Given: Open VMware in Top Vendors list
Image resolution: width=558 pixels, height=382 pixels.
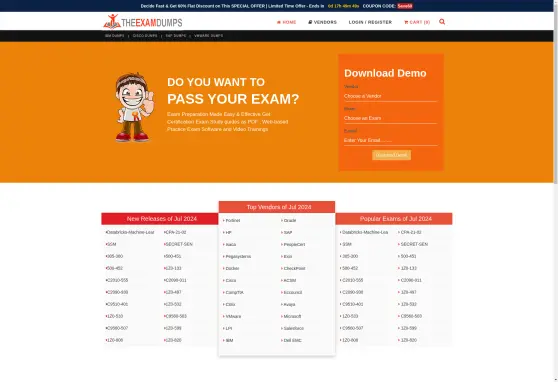Looking at the screenshot, I should [x=233, y=316].
